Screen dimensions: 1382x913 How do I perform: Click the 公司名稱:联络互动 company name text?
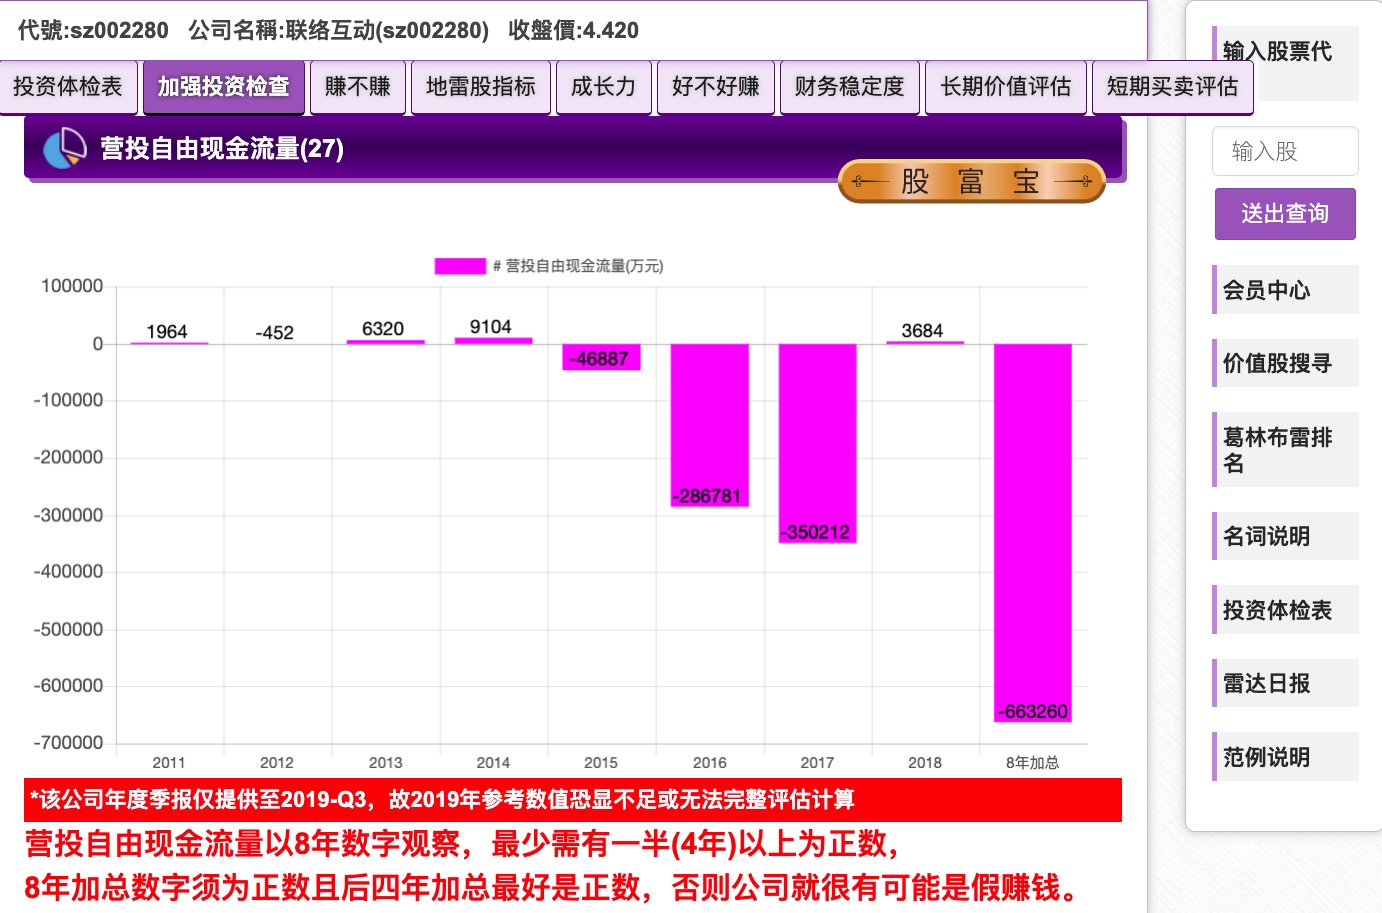pos(338,30)
